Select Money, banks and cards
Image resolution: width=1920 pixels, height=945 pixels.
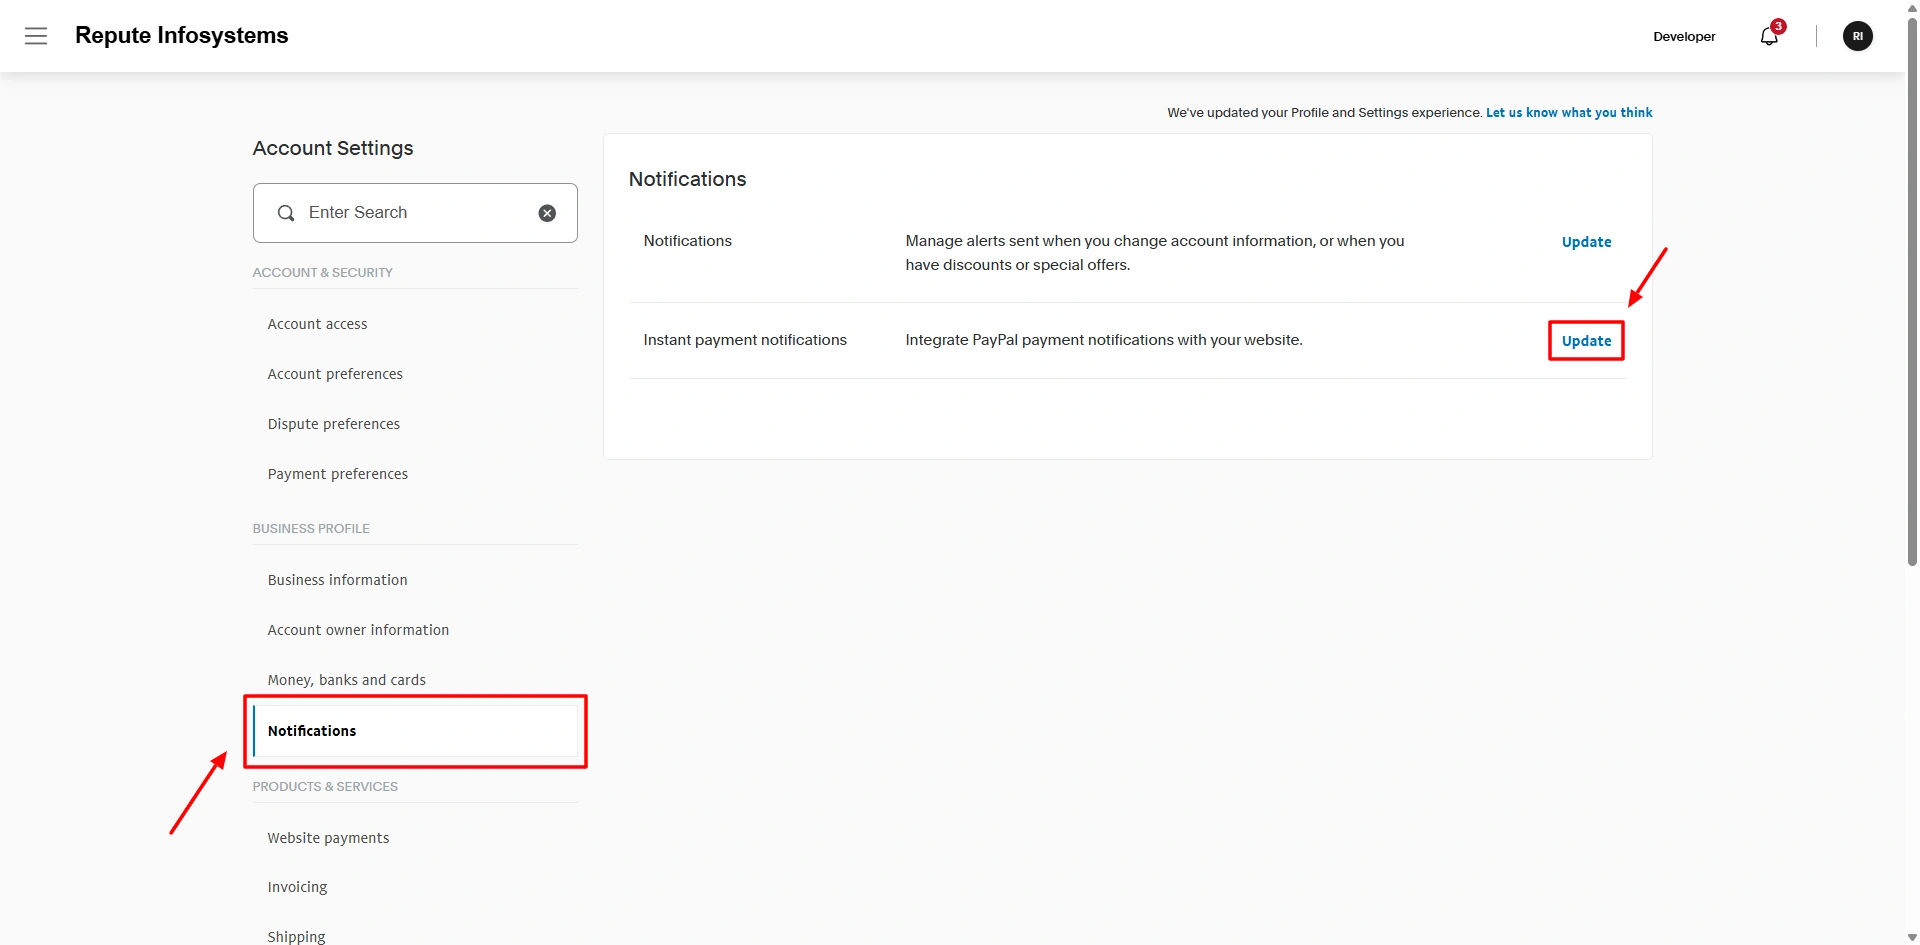346,680
